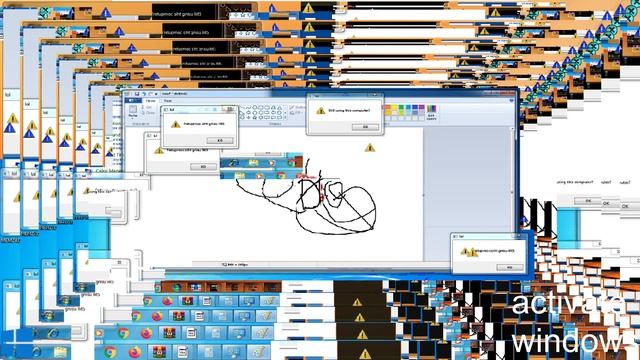640x360 pixels.
Task: Click the Firefox icon in the bottommost taskbar copy
Action: pos(135,351)
